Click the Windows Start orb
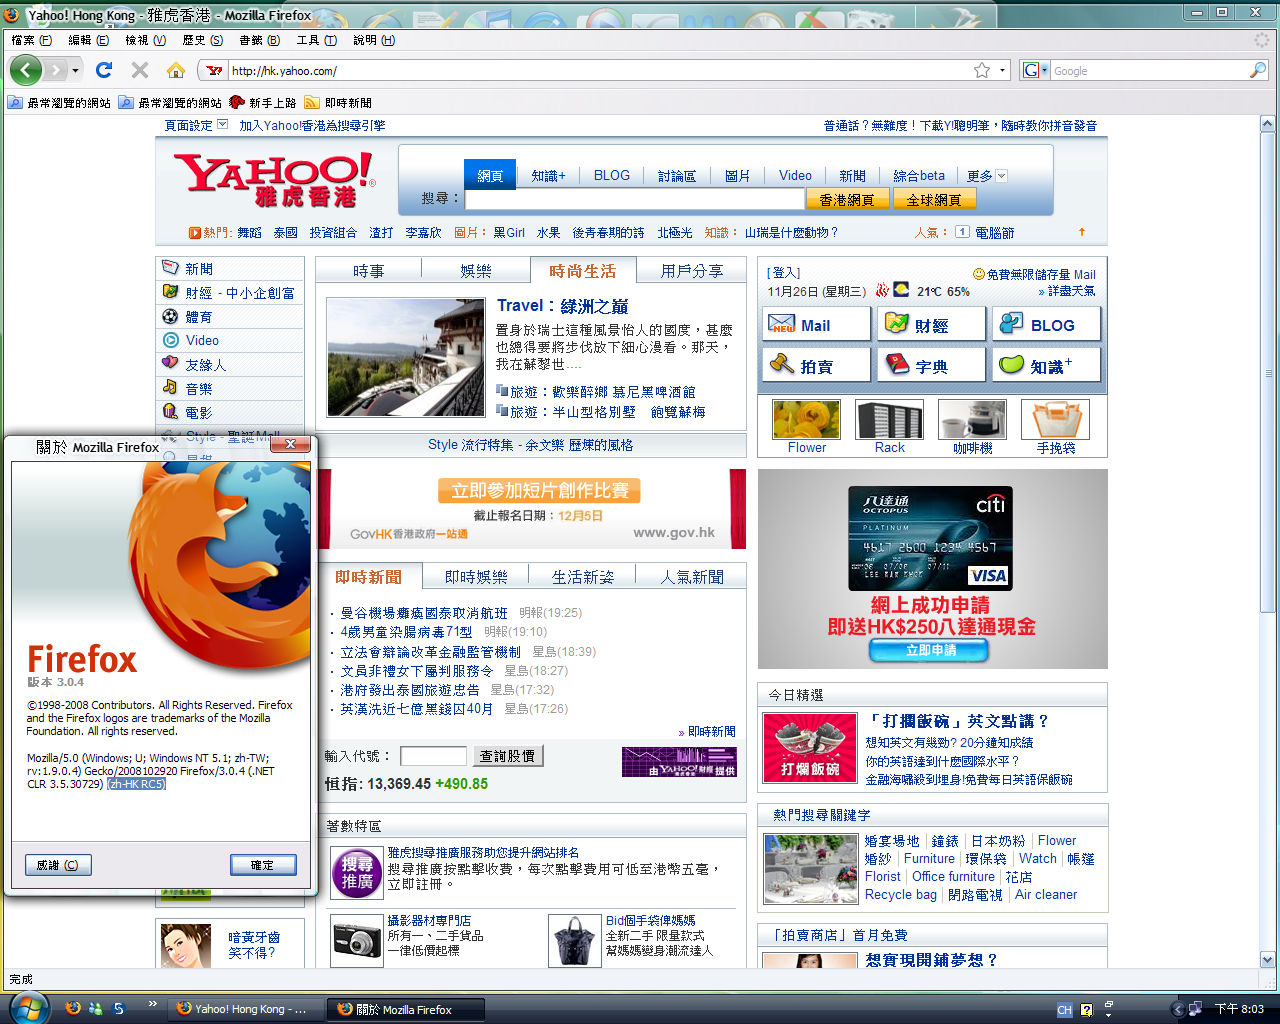Image resolution: width=1280 pixels, height=1024 pixels. click(27, 1008)
